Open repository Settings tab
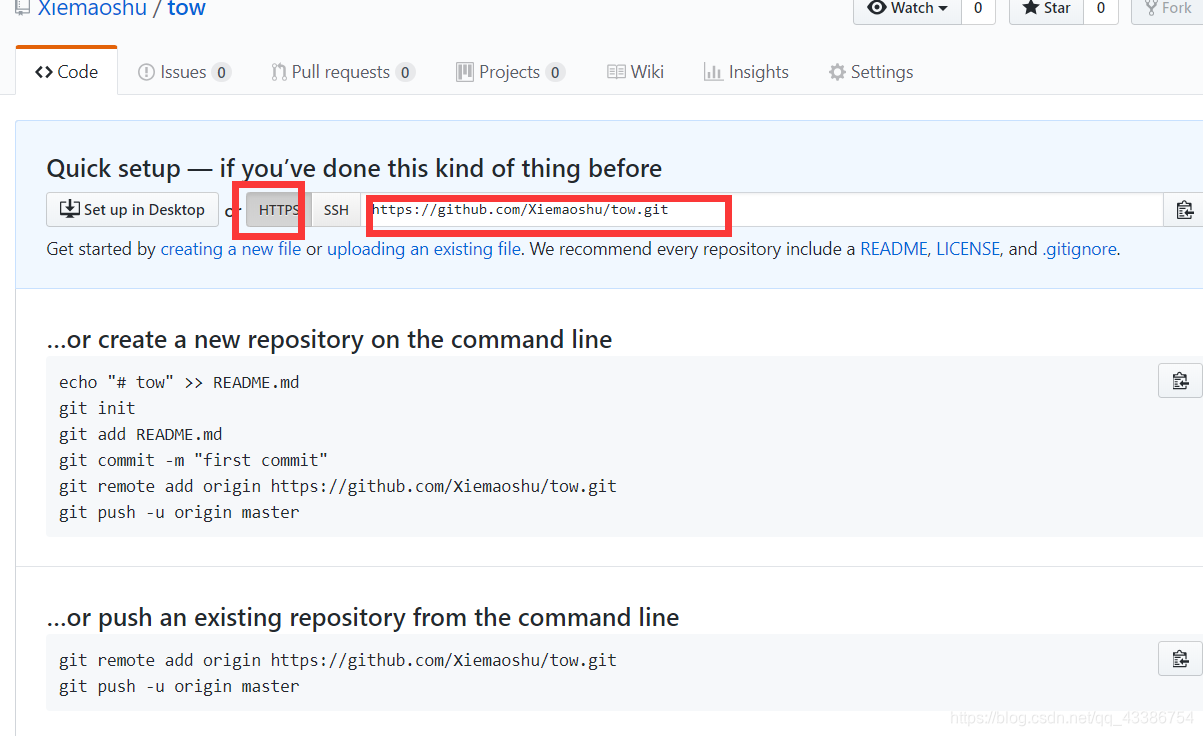Screen dimensions: 1203x736 point(870,72)
